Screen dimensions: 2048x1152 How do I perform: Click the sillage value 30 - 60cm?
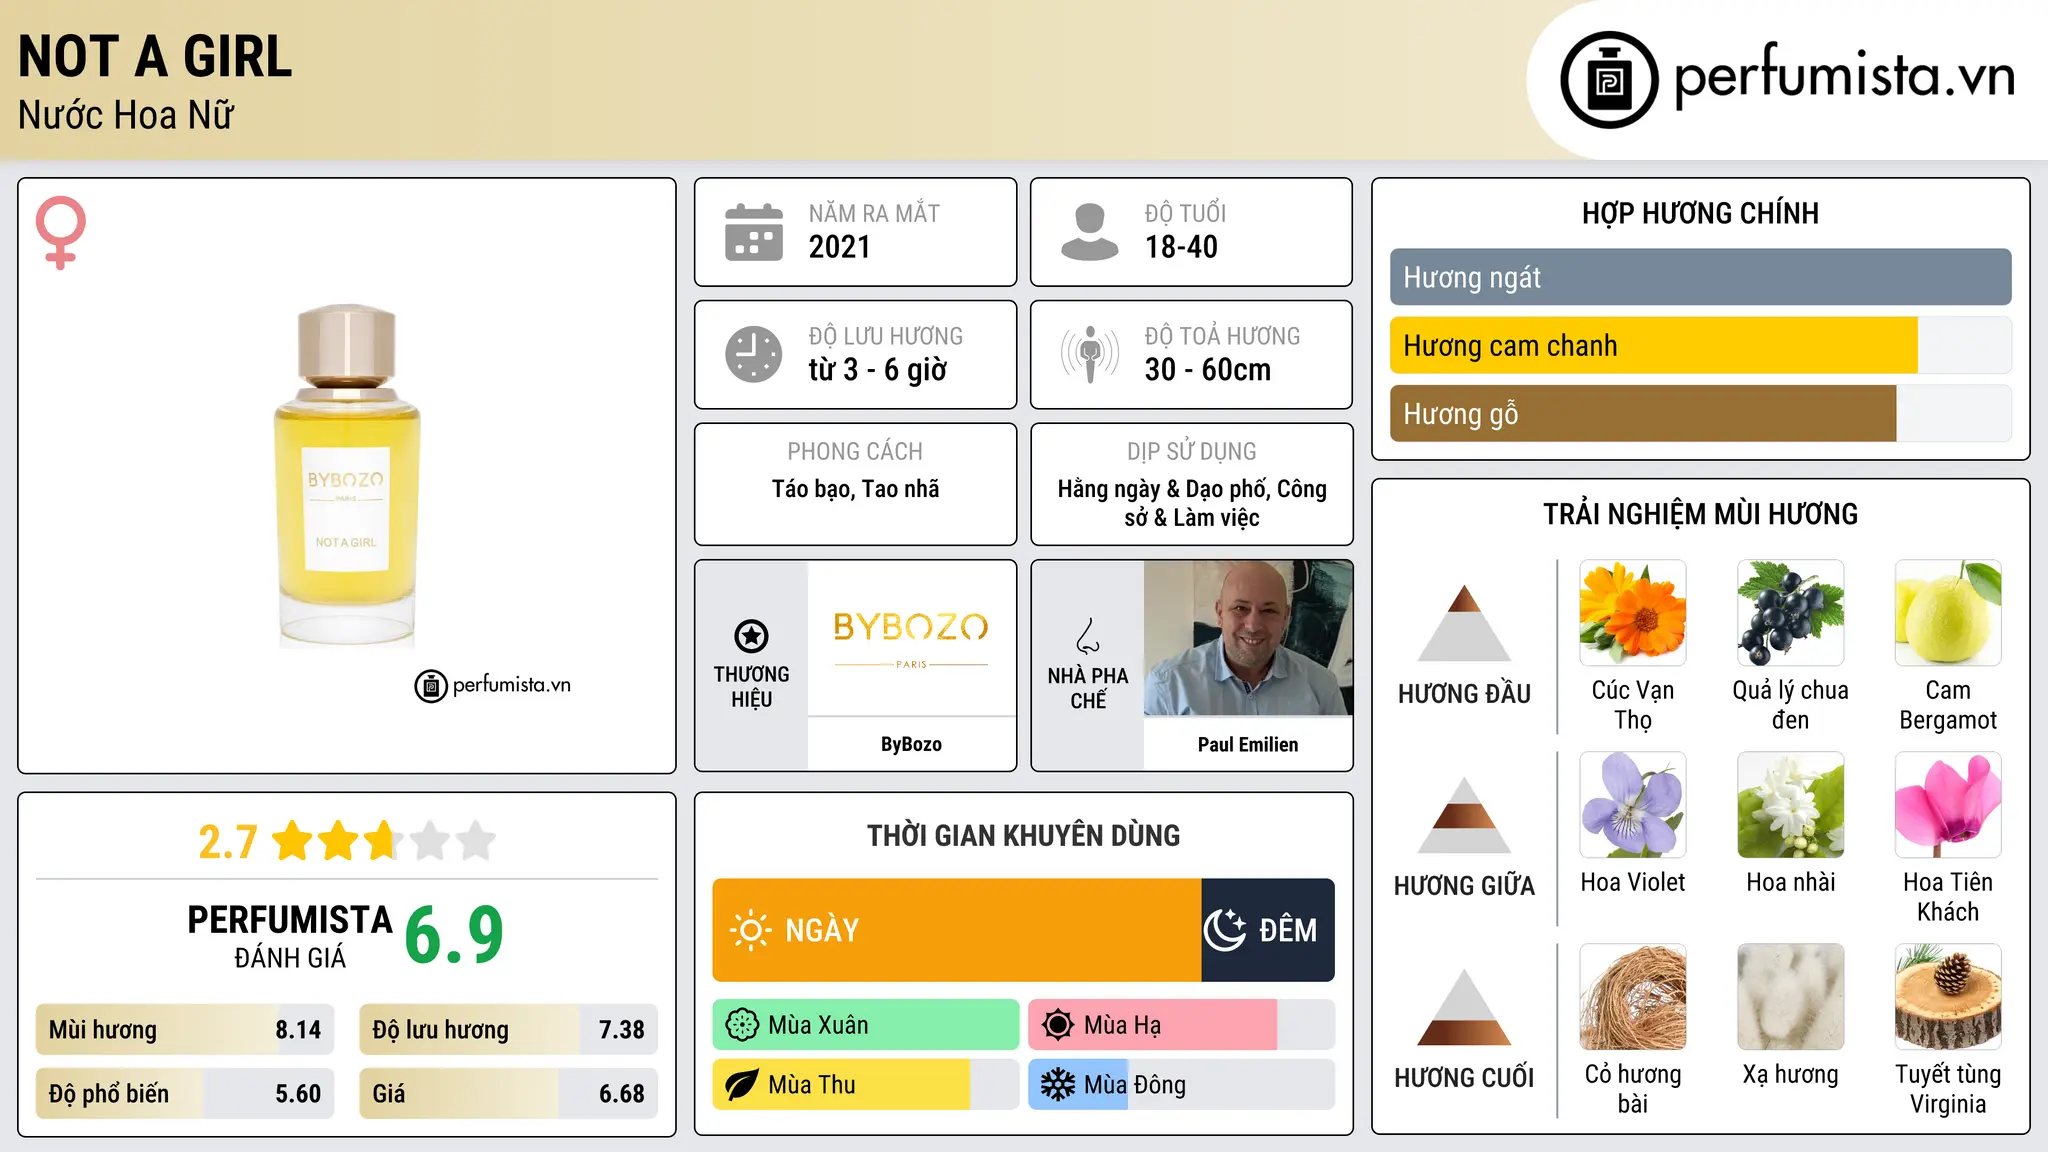[1208, 370]
